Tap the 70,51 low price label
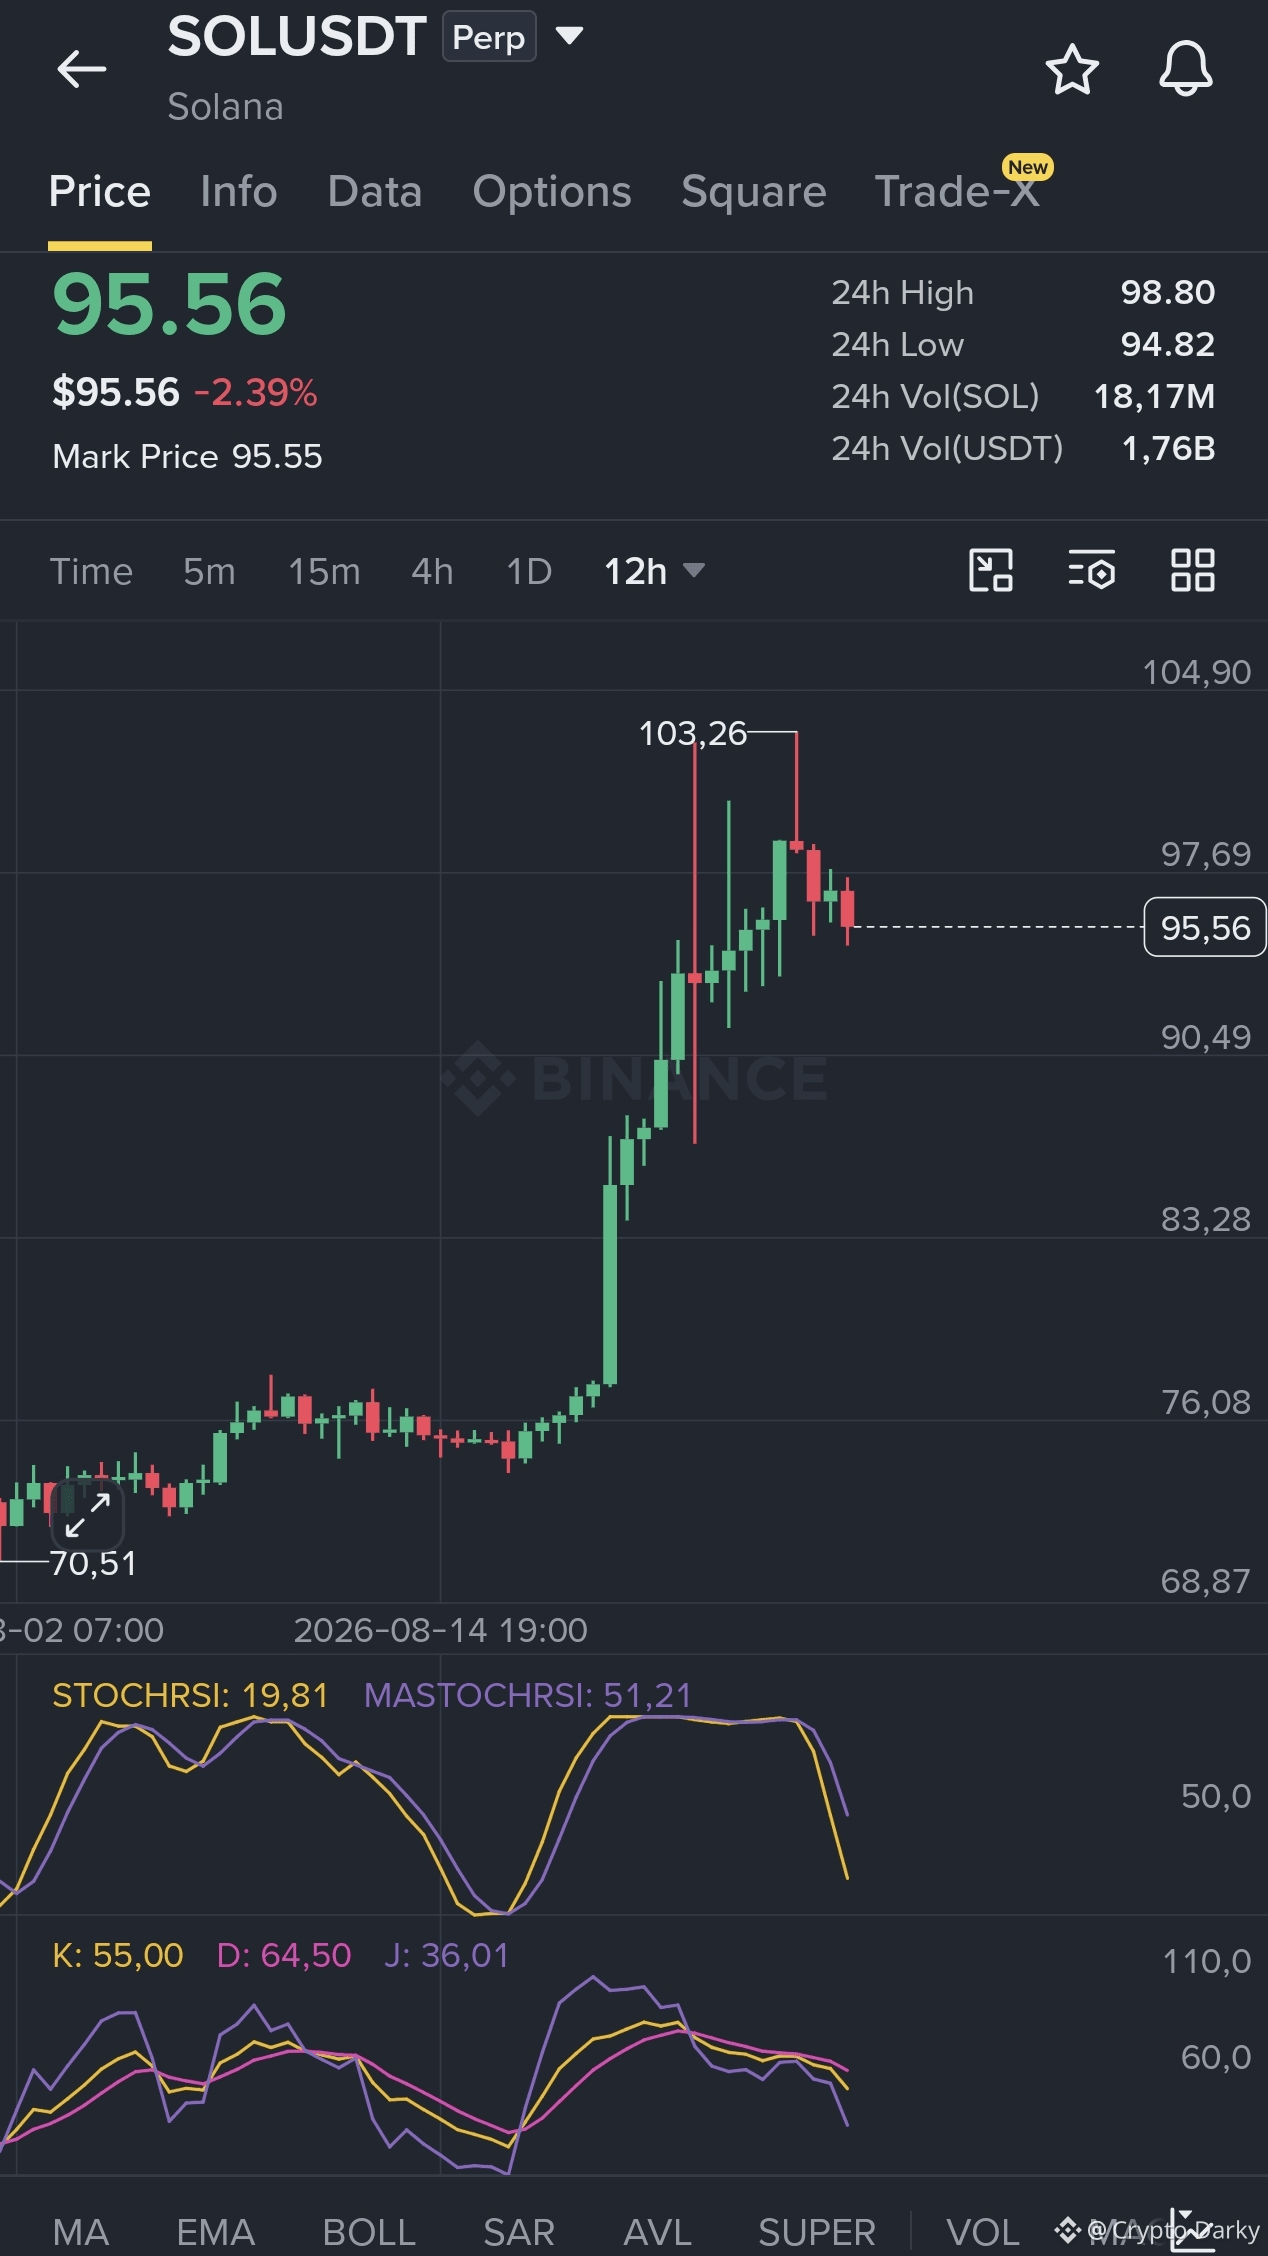This screenshot has height=2256, width=1268. (93, 1563)
